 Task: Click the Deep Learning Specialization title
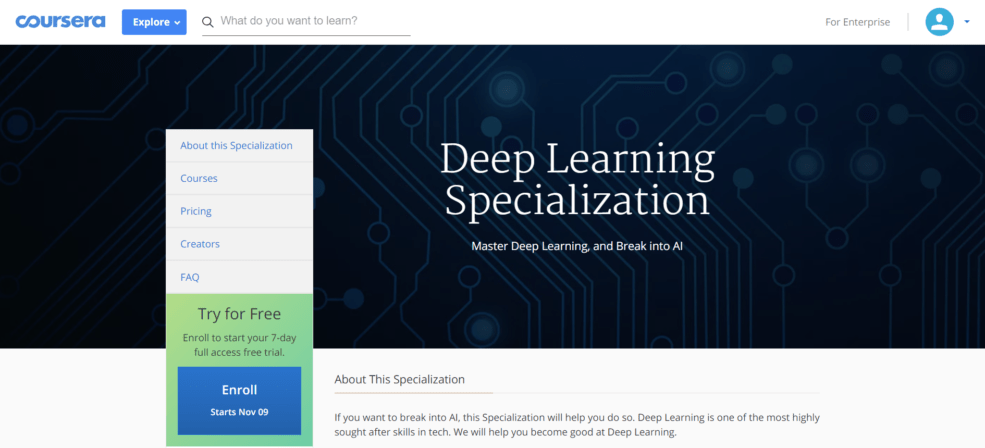click(x=577, y=180)
